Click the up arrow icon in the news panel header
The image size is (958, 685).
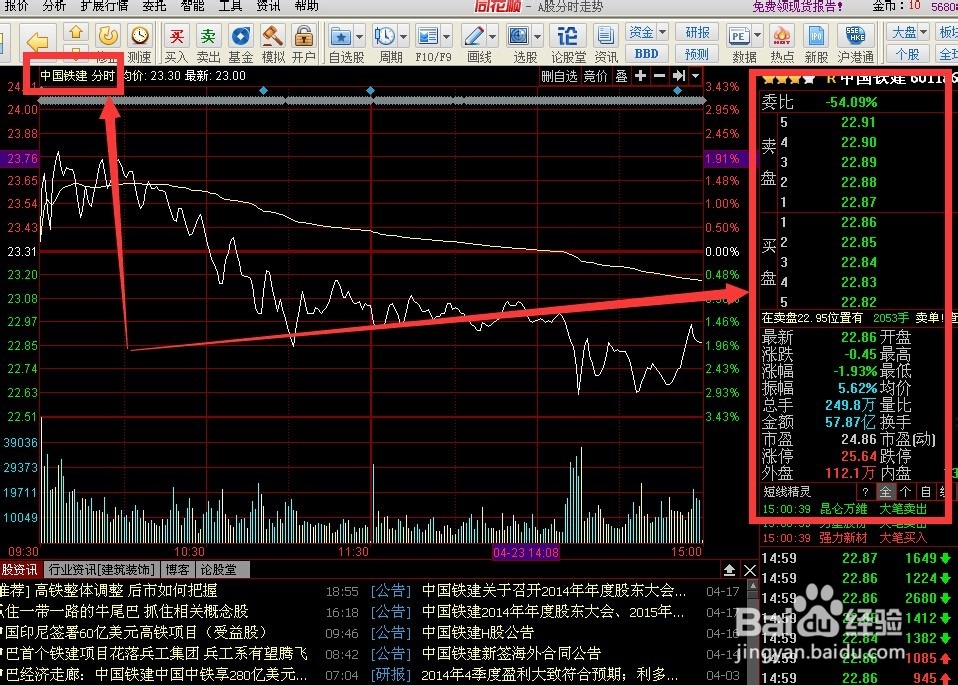click(x=729, y=570)
